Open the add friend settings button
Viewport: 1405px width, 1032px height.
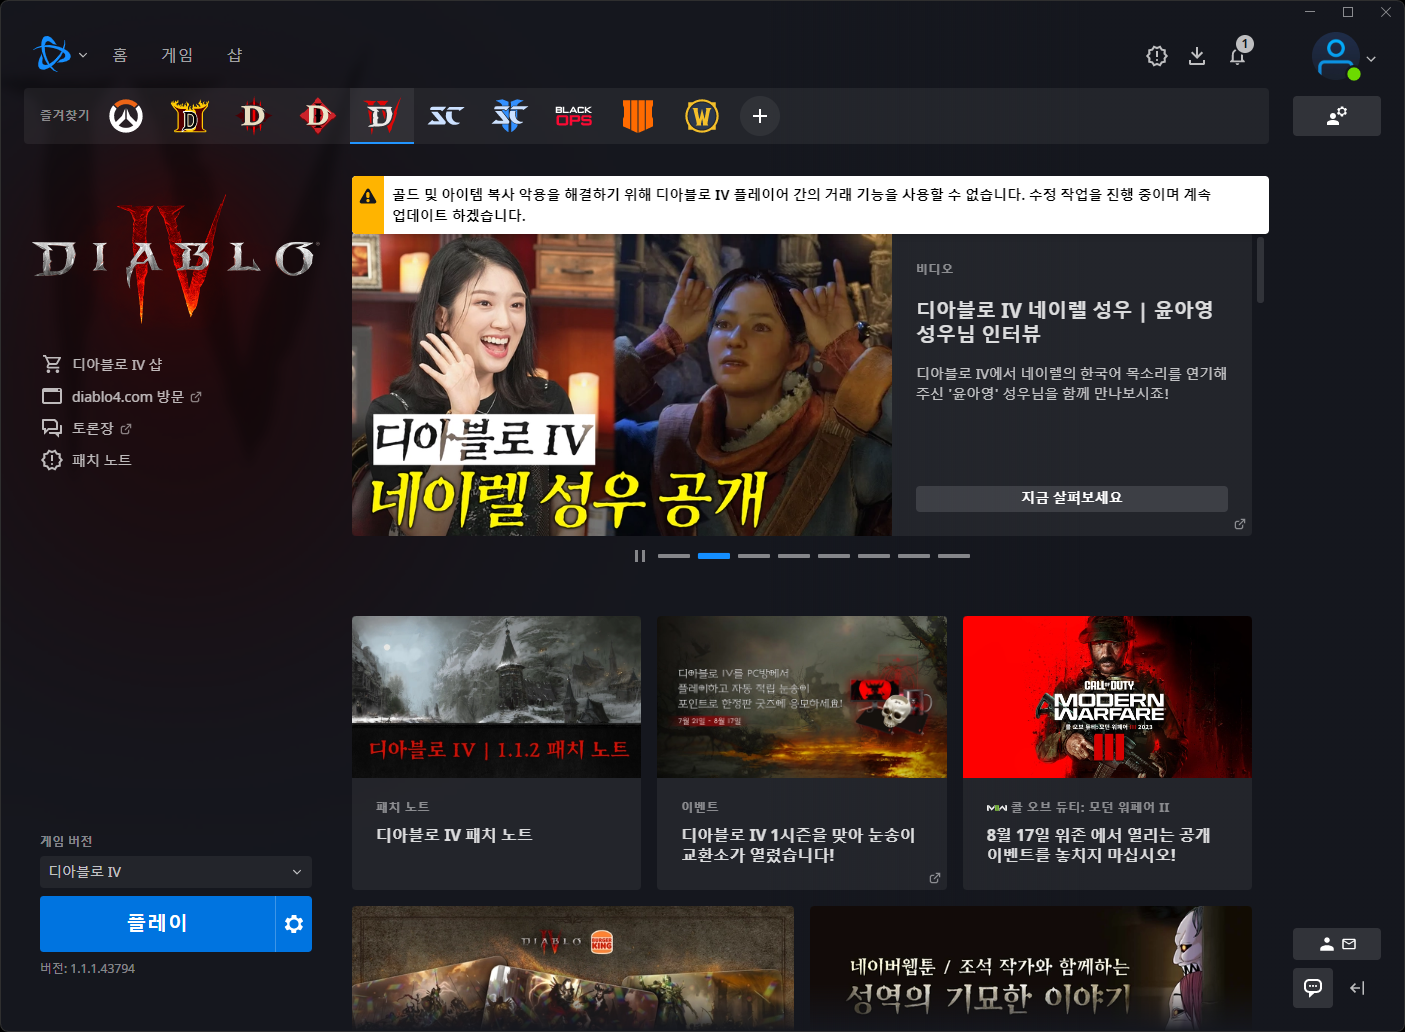coord(1337,116)
